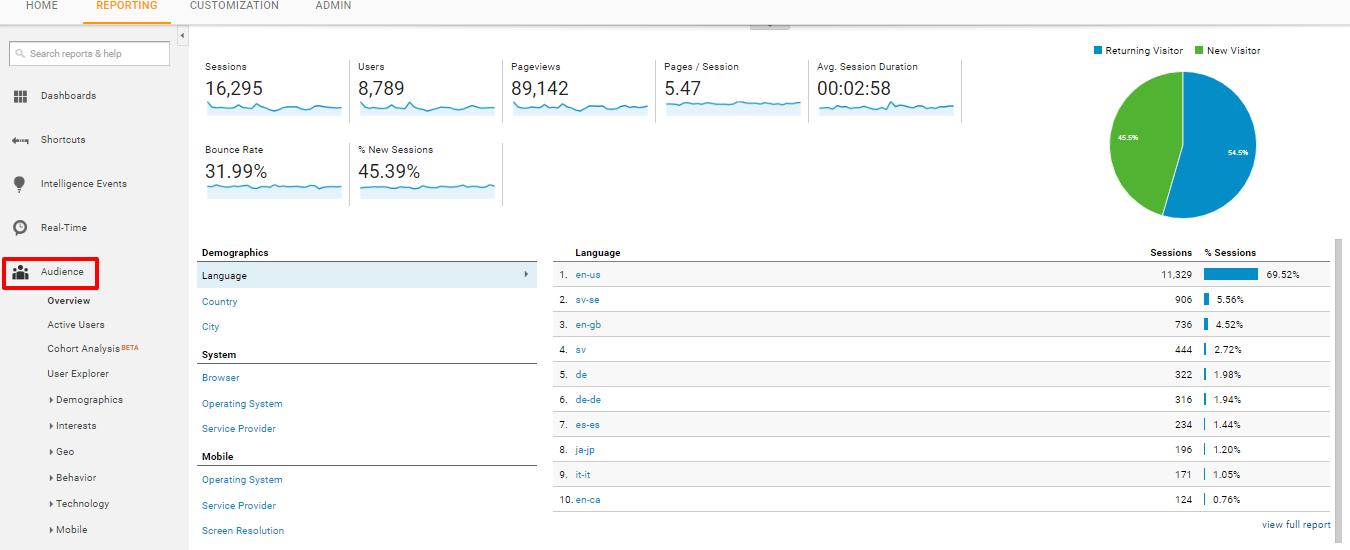The image size is (1350, 550).
Task: Open the Cohort Analysis report
Action: pyautogui.click(x=93, y=349)
